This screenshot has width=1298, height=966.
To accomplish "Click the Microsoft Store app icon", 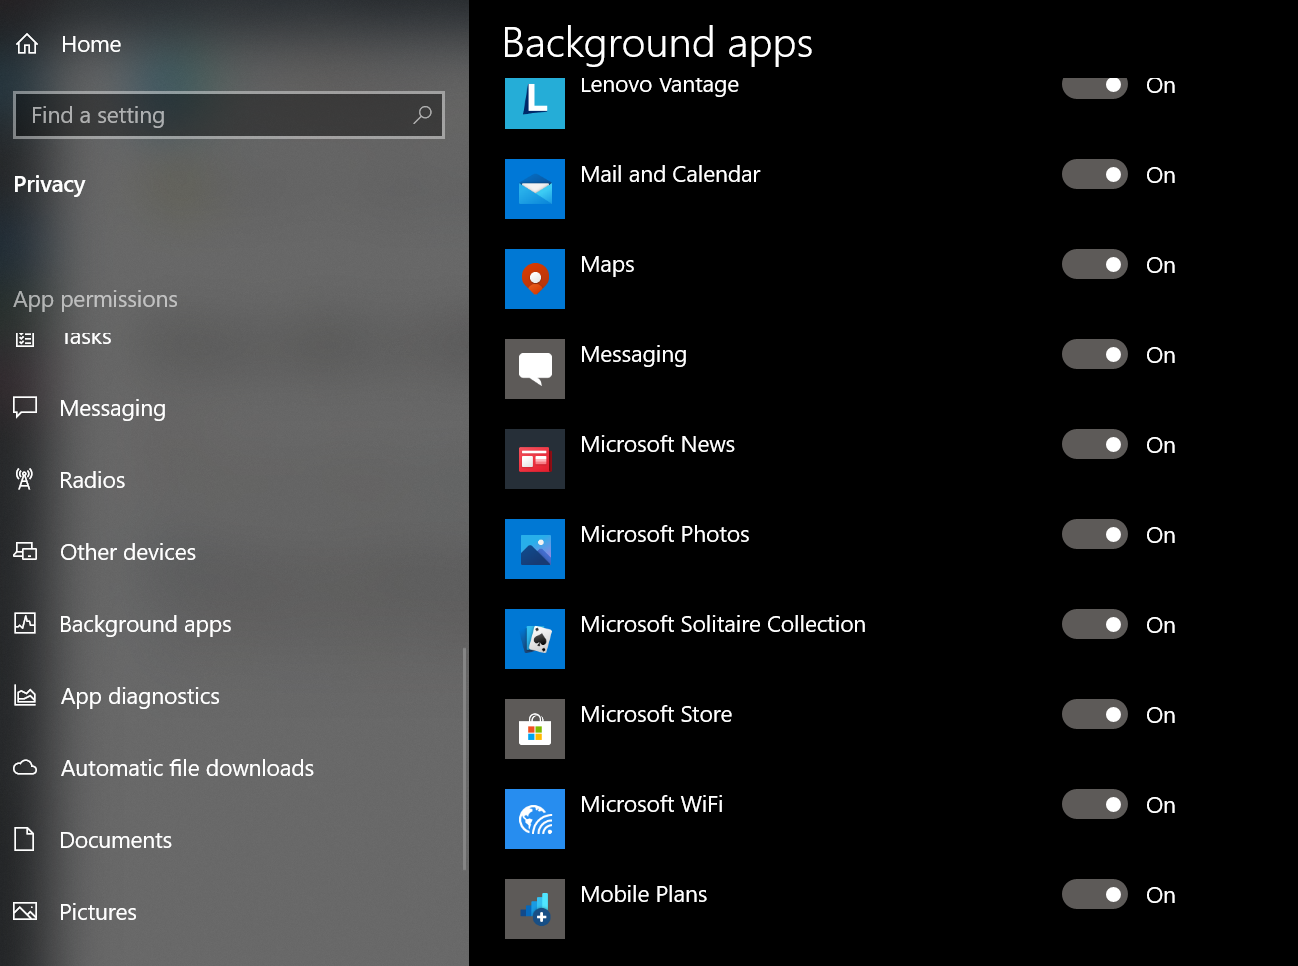I will point(535,729).
